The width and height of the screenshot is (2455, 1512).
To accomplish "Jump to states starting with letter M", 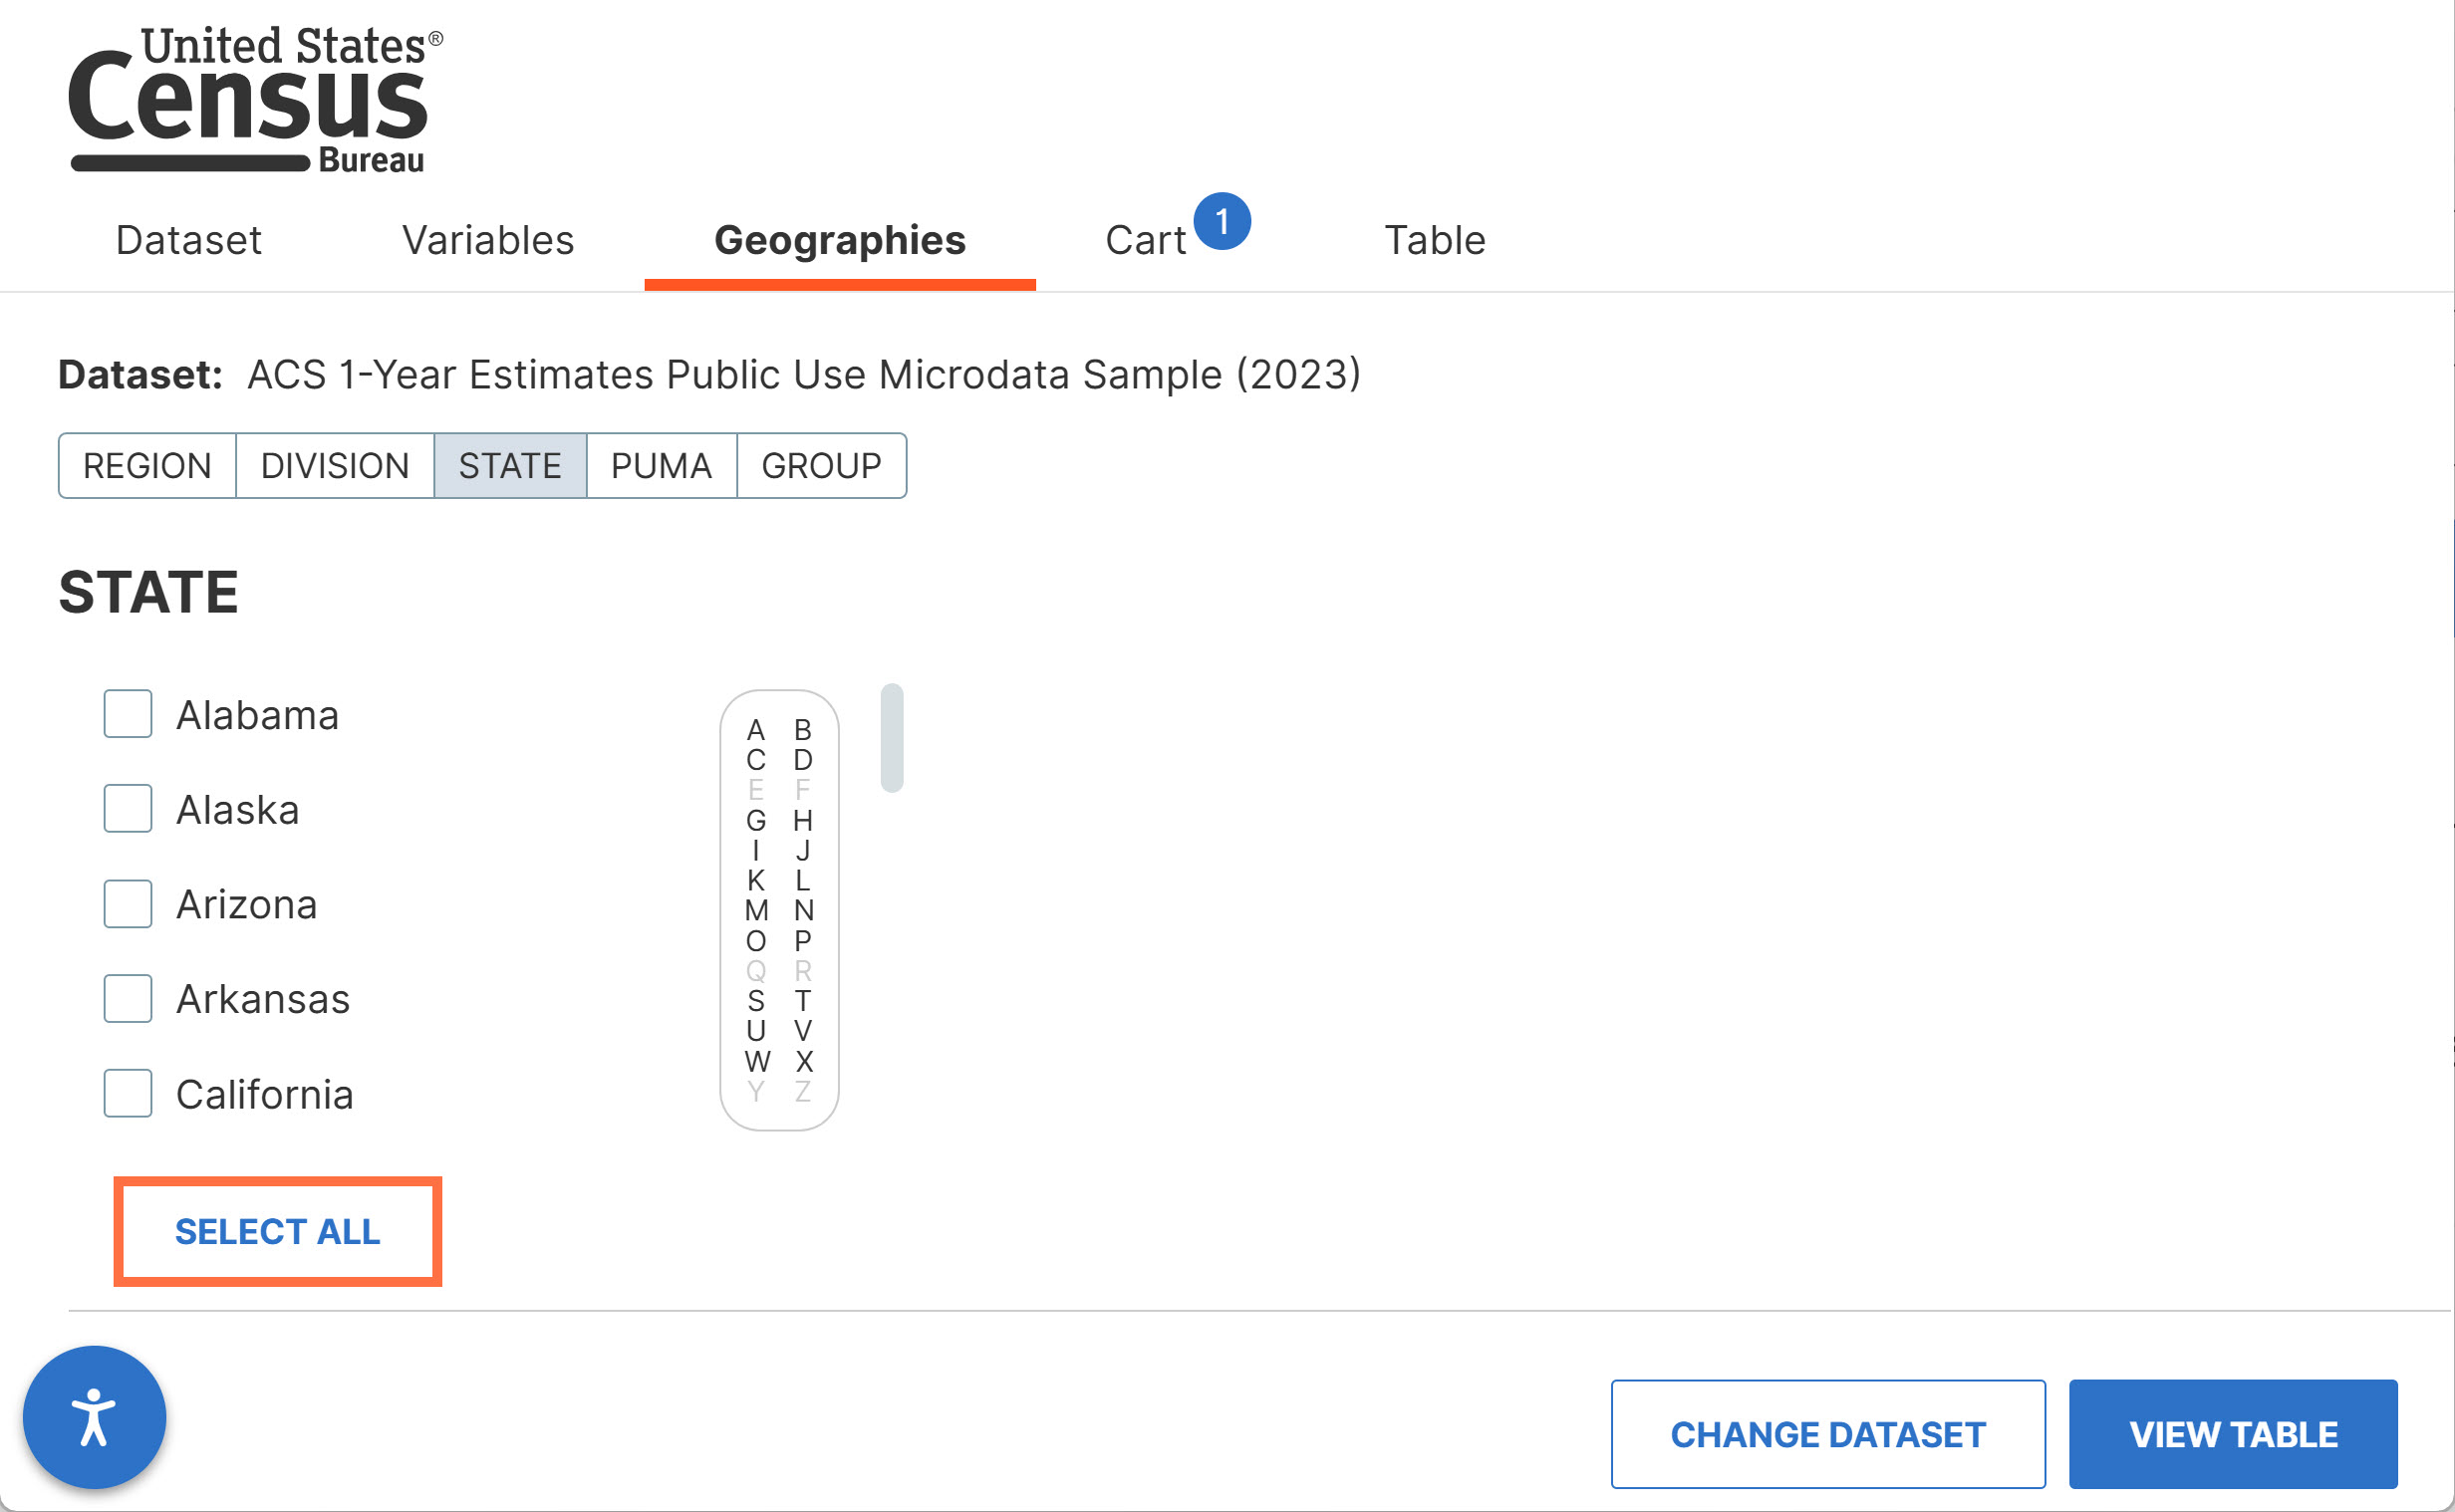I will 756,911.
